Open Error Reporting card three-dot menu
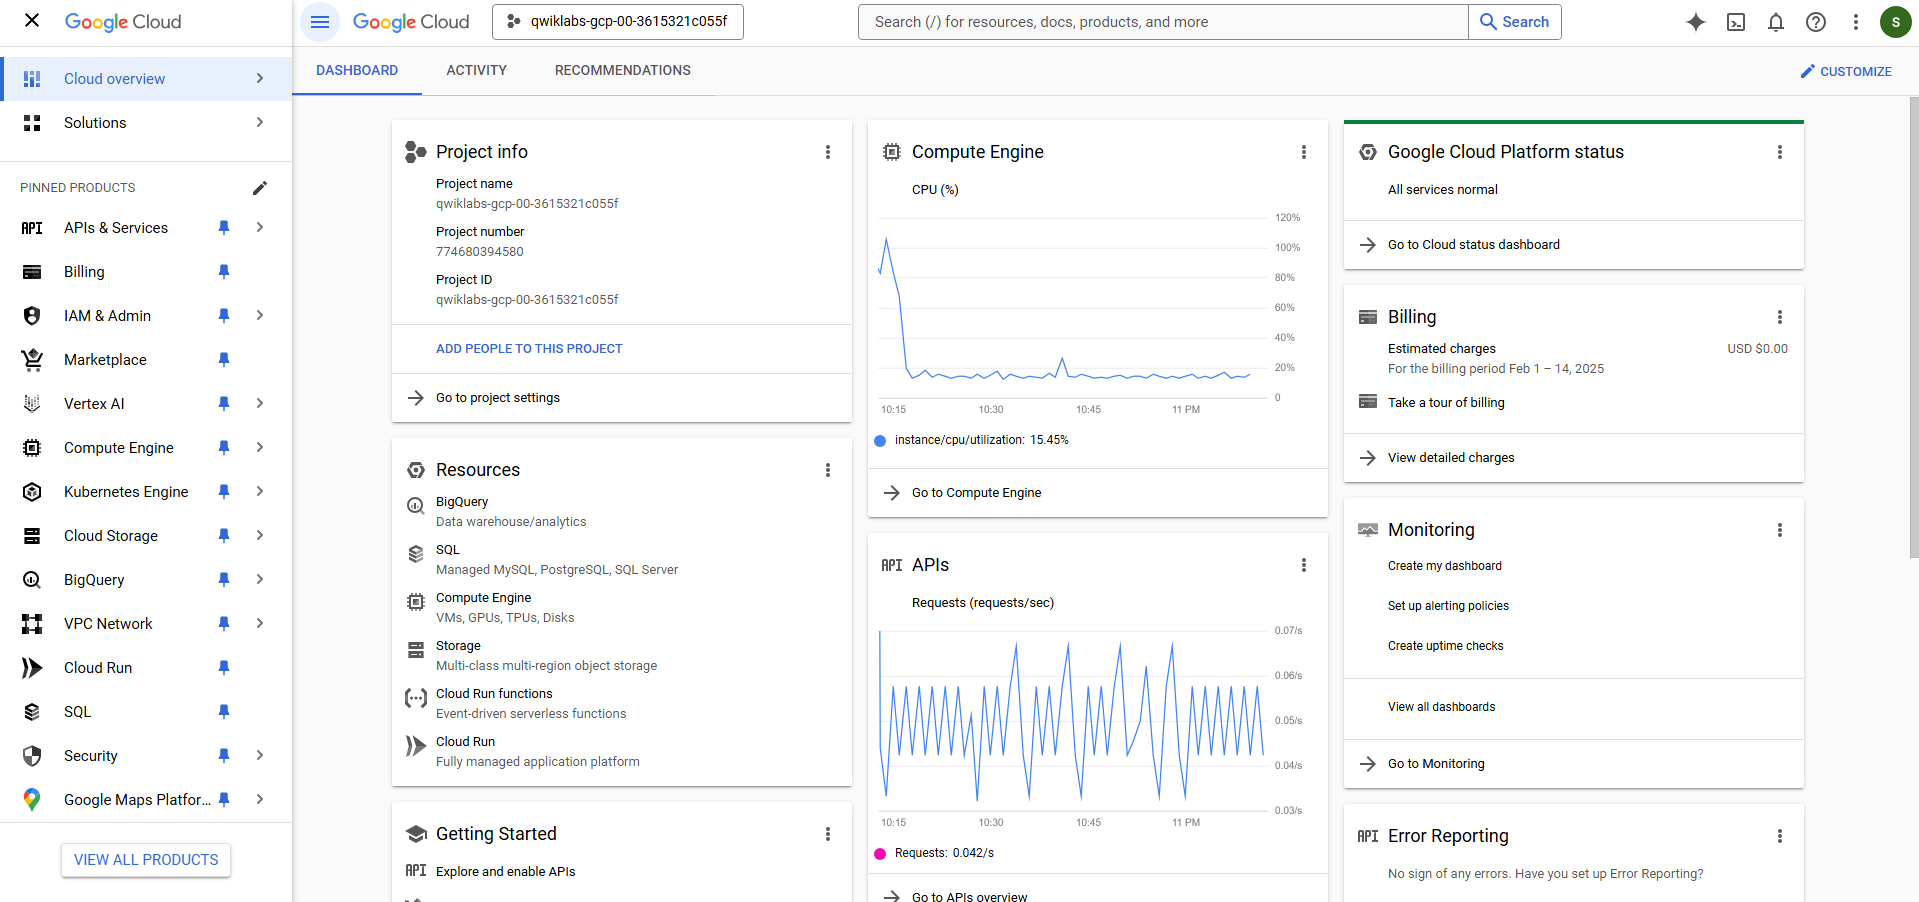The width and height of the screenshot is (1919, 902). pos(1780,836)
